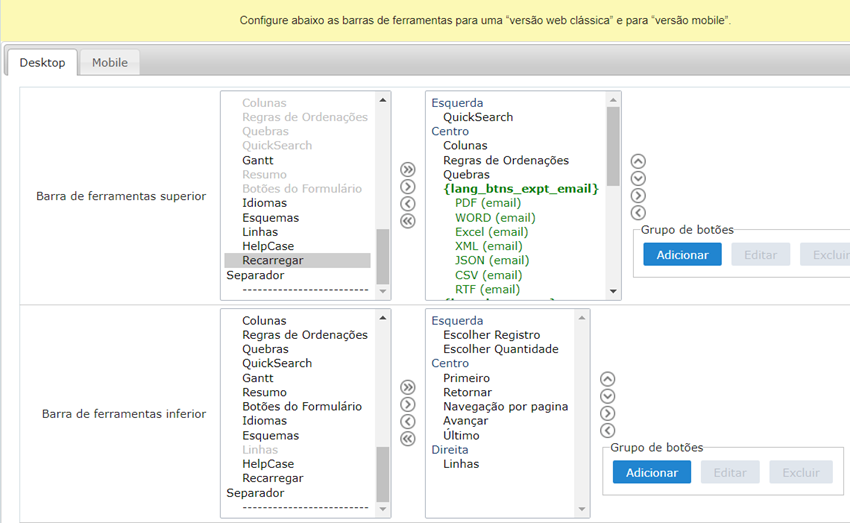This screenshot has height=523, width=850.
Task: Select Separador in superior available list
Action: (x=255, y=275)
